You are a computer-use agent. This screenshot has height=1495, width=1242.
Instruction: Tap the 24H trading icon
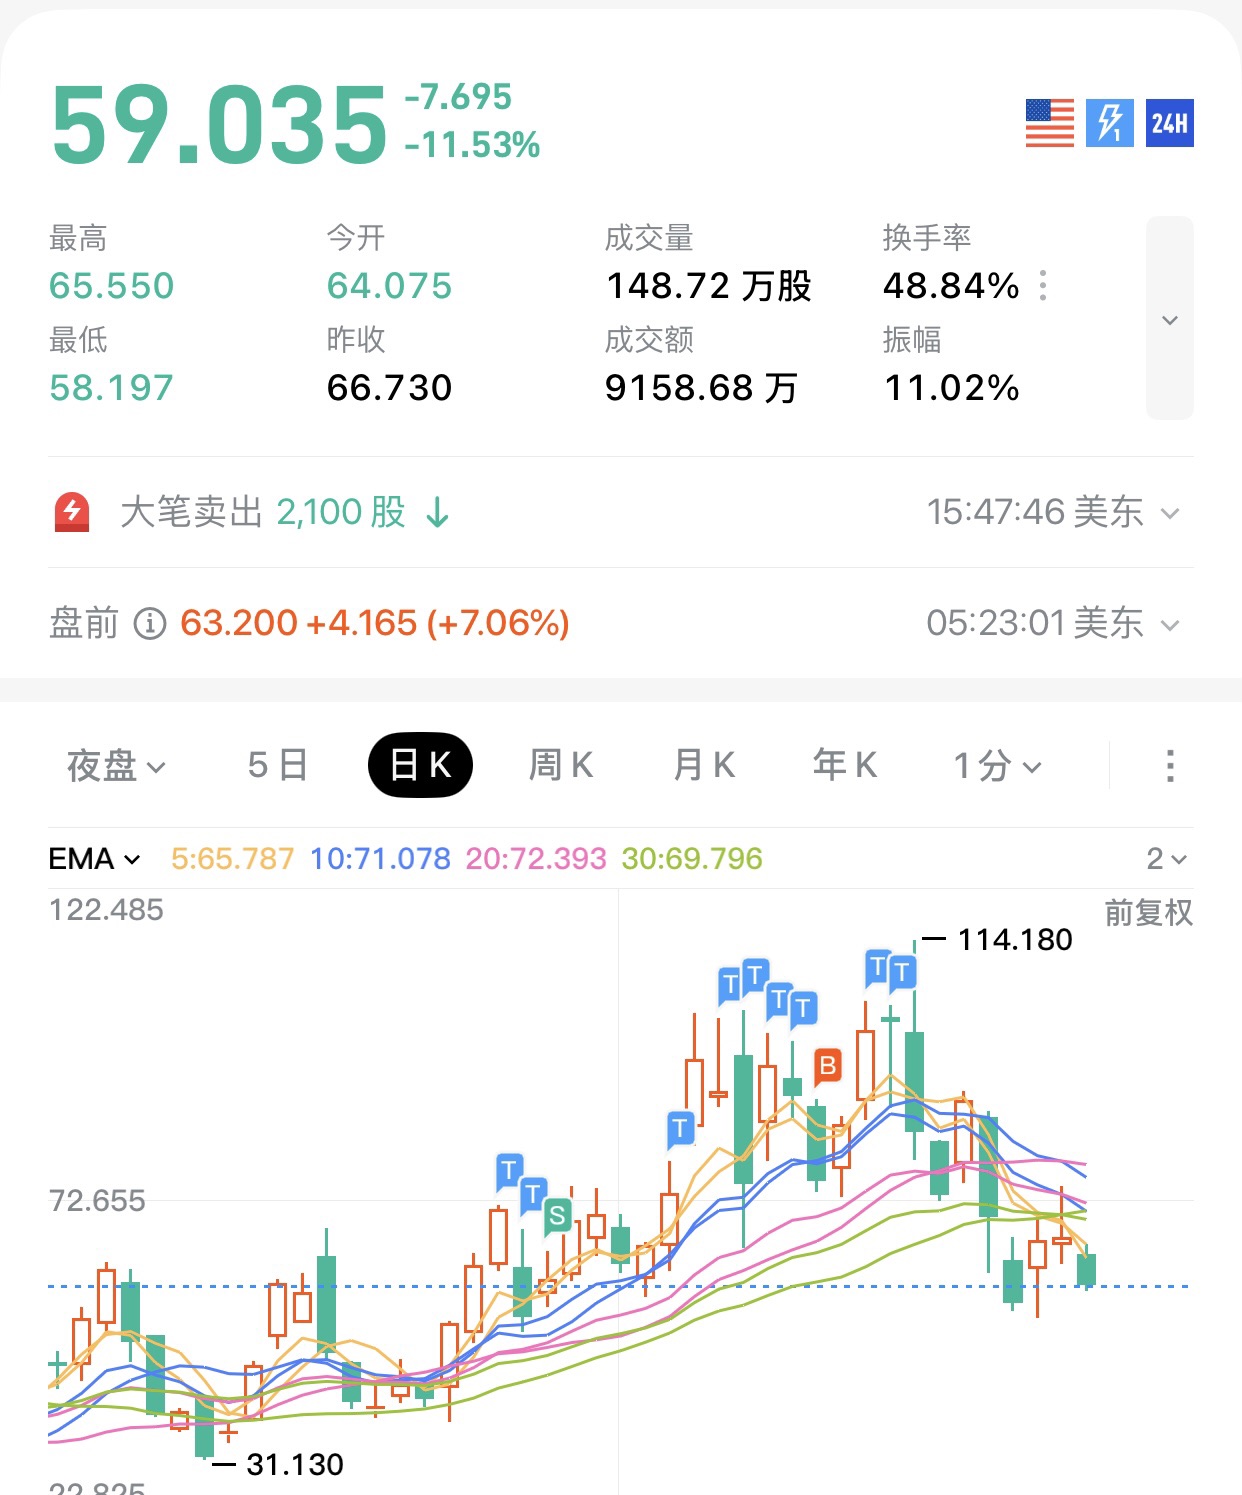coord(1169,123)
